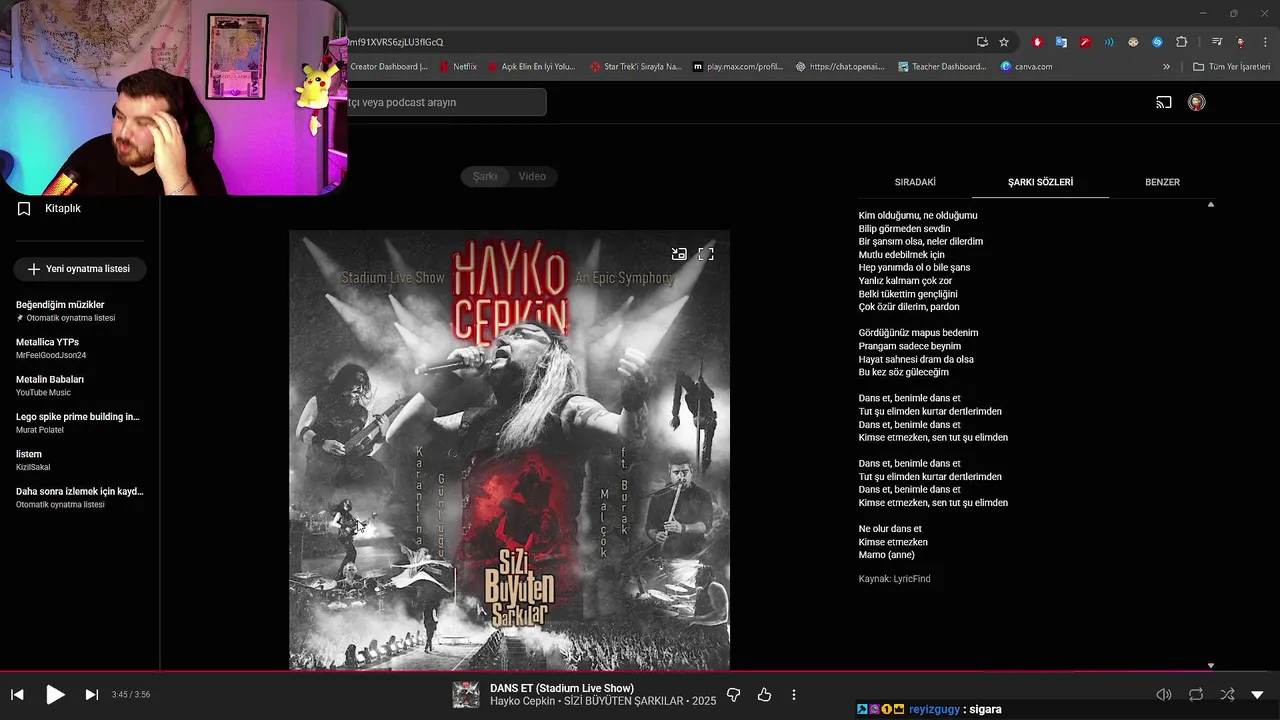This screenshot has width=1280, height=720.
Task: Click the red shield extension icon
Action: [1037, 42]
